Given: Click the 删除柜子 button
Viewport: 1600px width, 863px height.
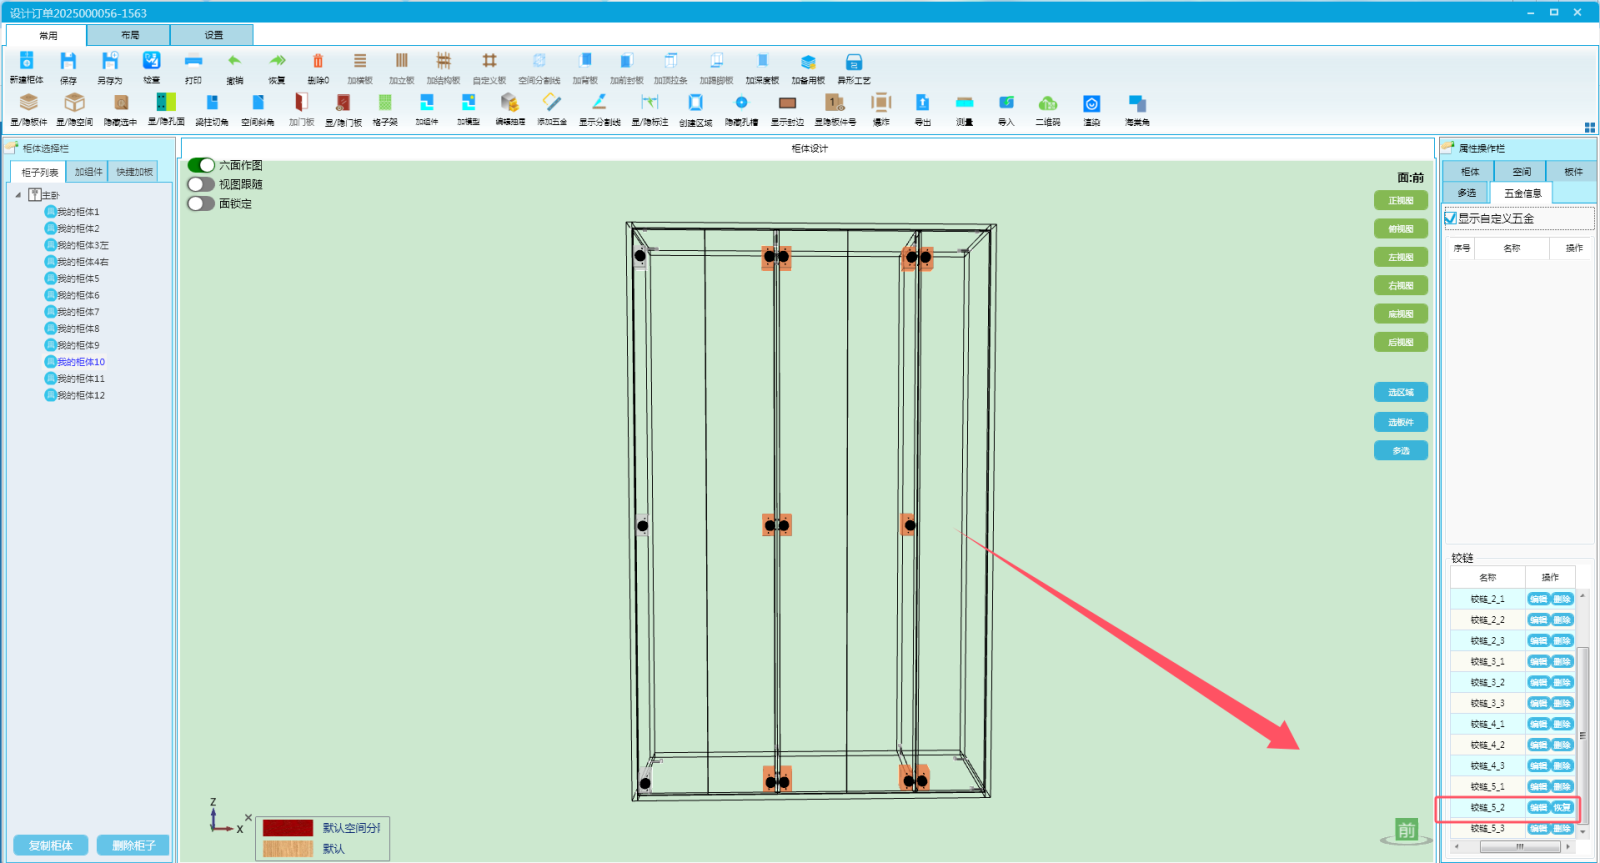Looking at the screenshot, I should tap(133, 845).
